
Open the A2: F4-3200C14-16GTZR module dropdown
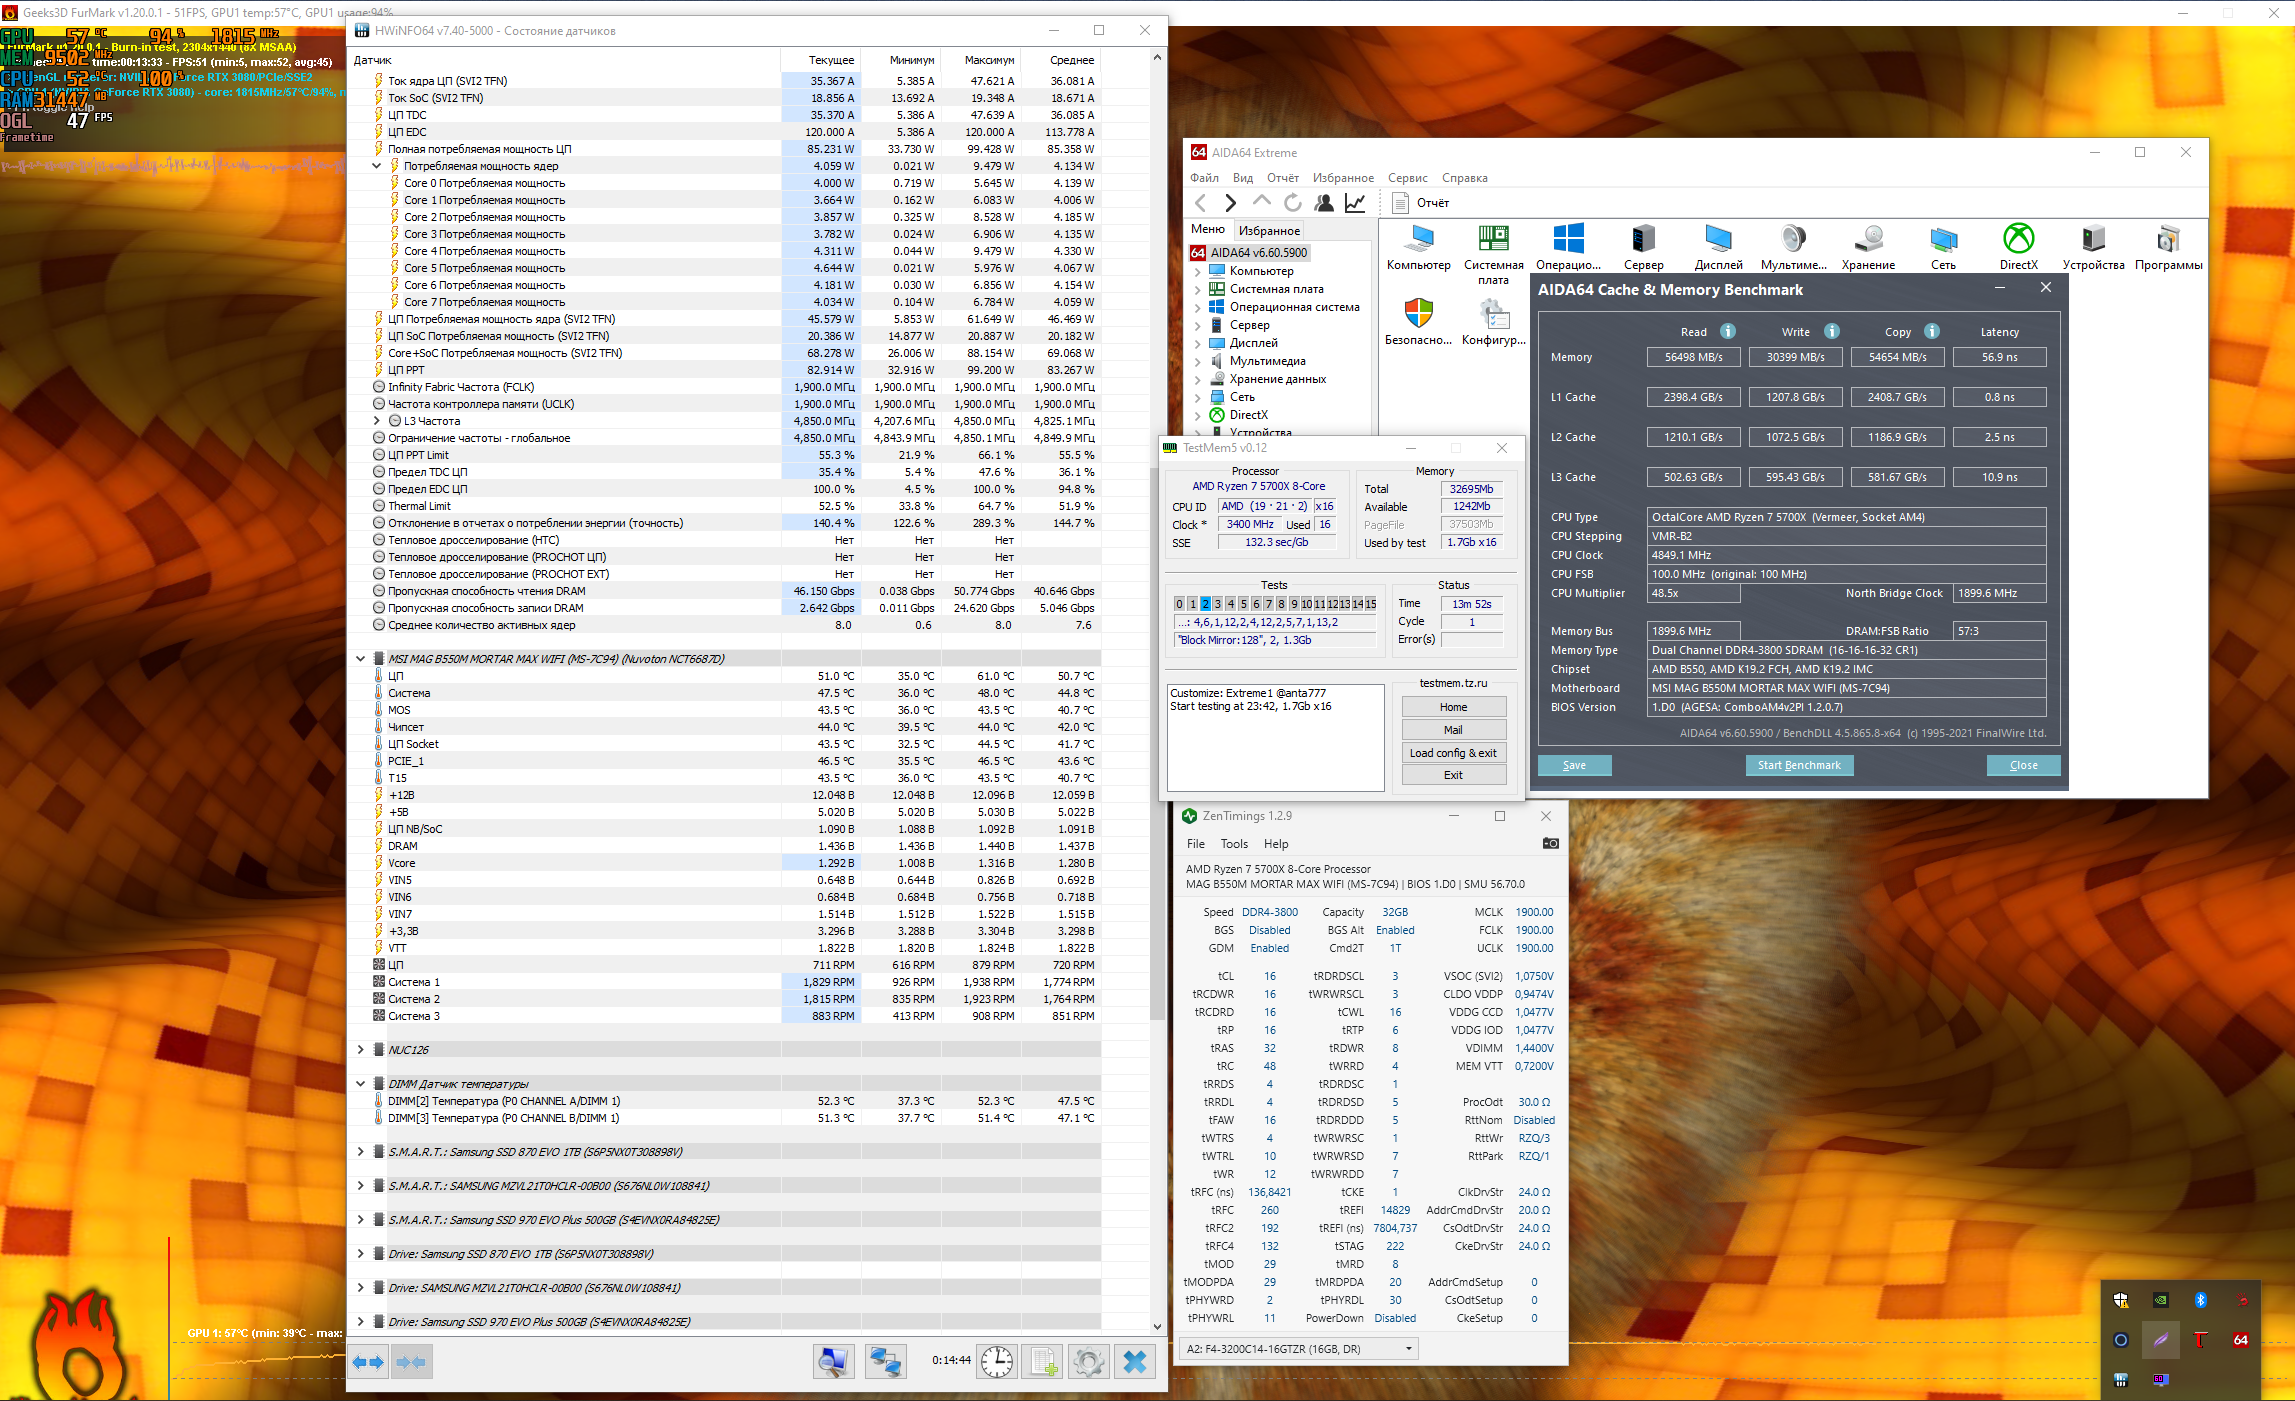pos(1299,1349)
